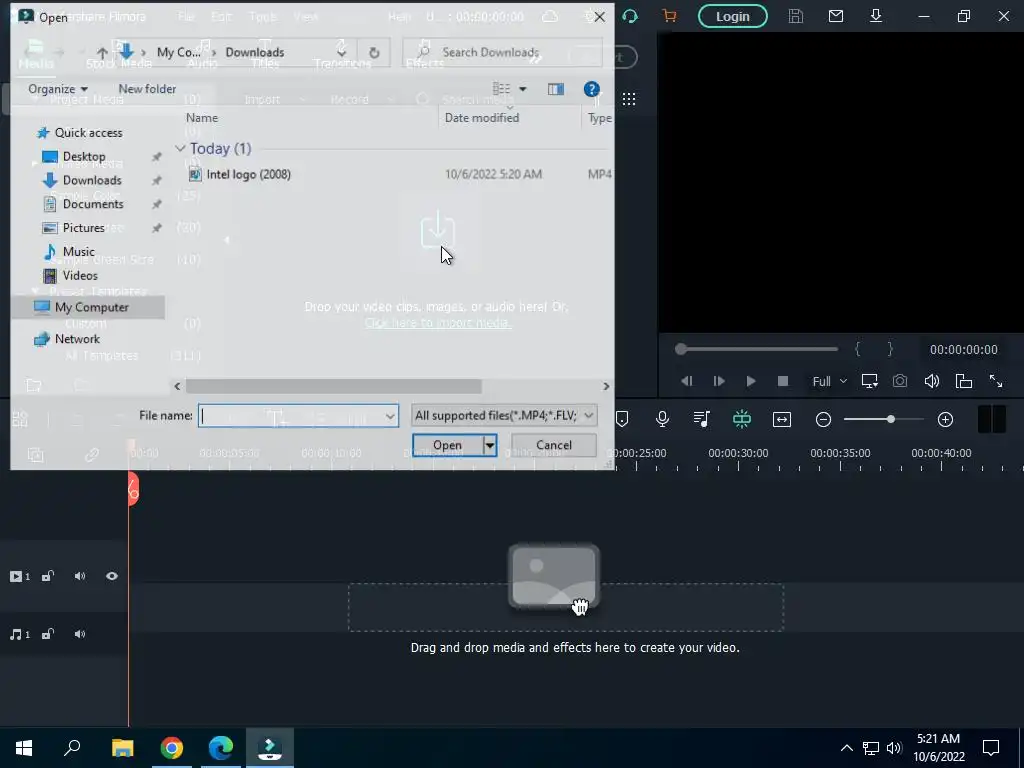This screenshot has width=1024, height=768.
Task: Click the voiceover microphone icon
Action: point(662,419)
